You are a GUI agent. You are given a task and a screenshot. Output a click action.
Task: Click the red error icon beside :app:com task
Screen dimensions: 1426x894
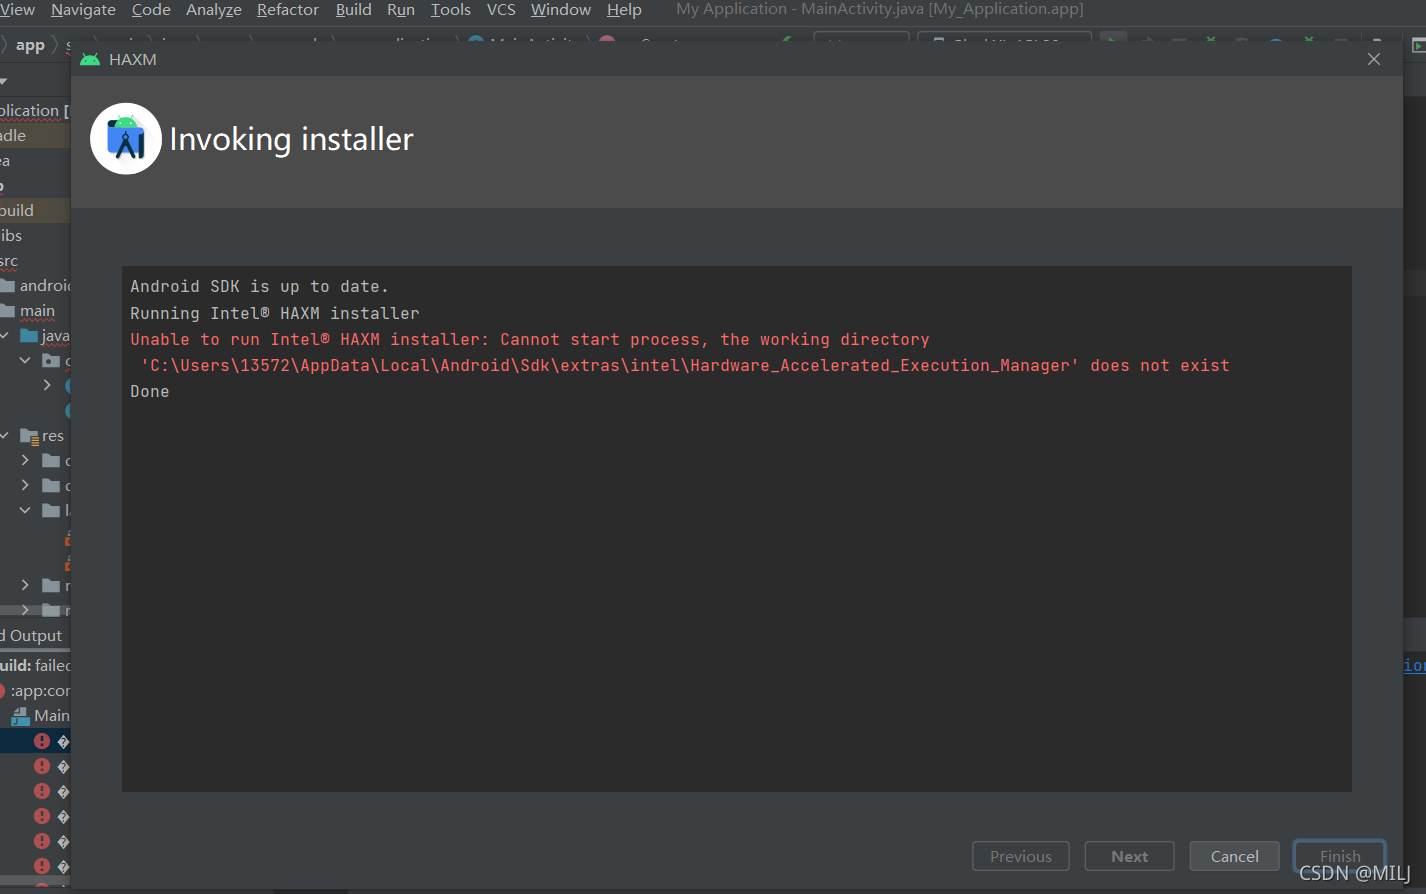coord(3,691)
